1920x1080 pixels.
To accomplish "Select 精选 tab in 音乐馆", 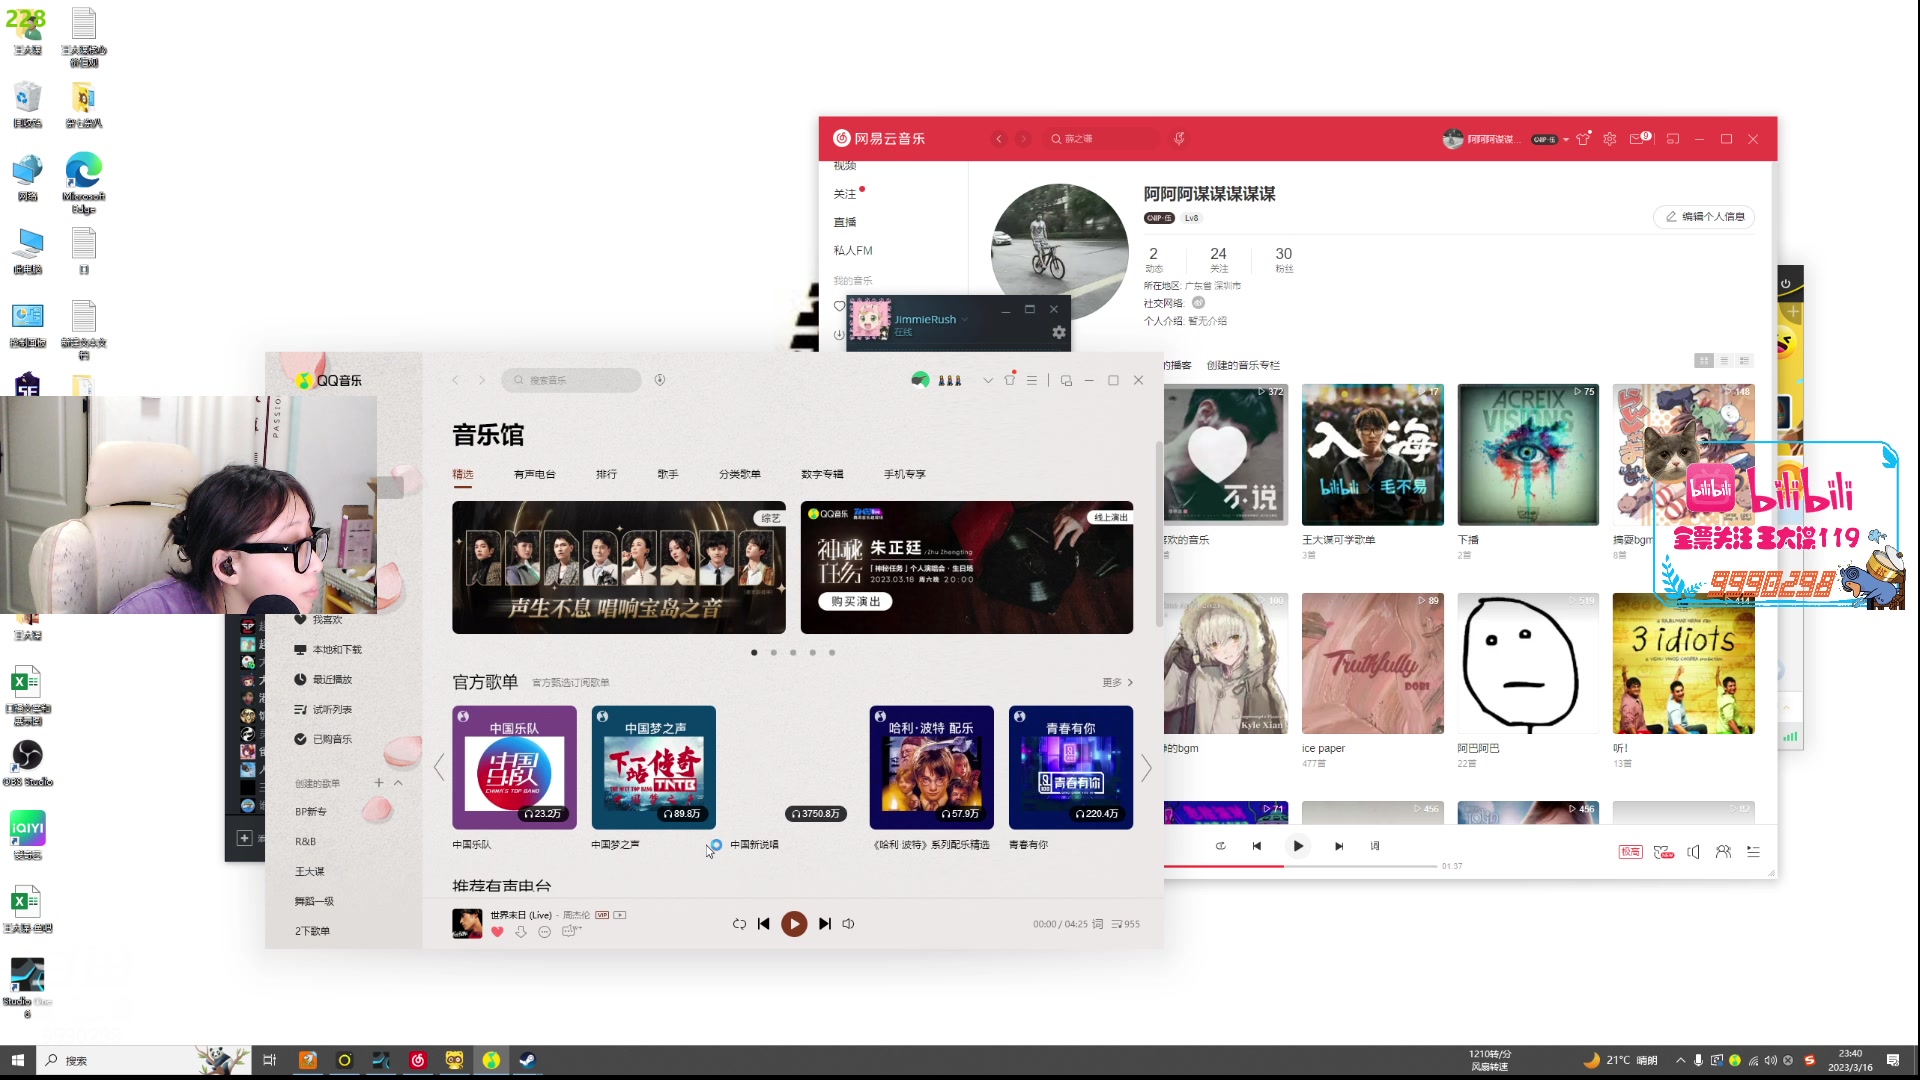I will click(x=463, y=474).
